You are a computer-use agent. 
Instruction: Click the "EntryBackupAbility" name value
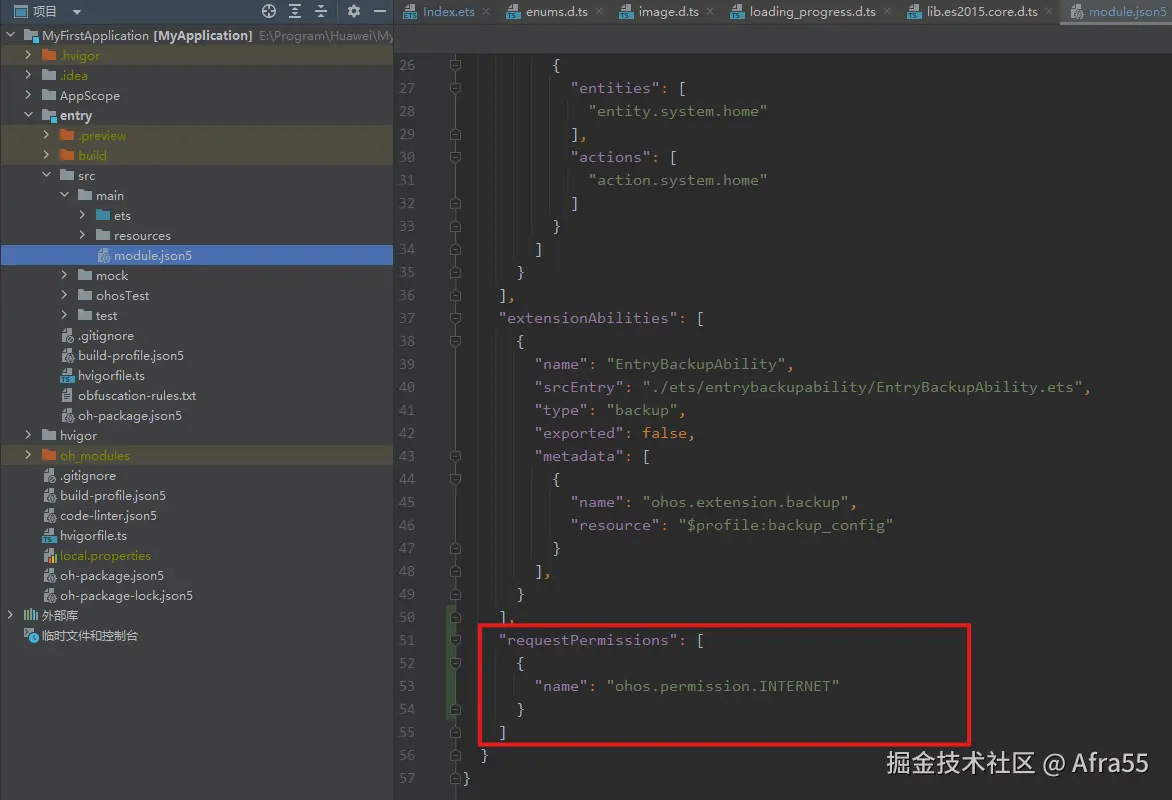[696, 364]
